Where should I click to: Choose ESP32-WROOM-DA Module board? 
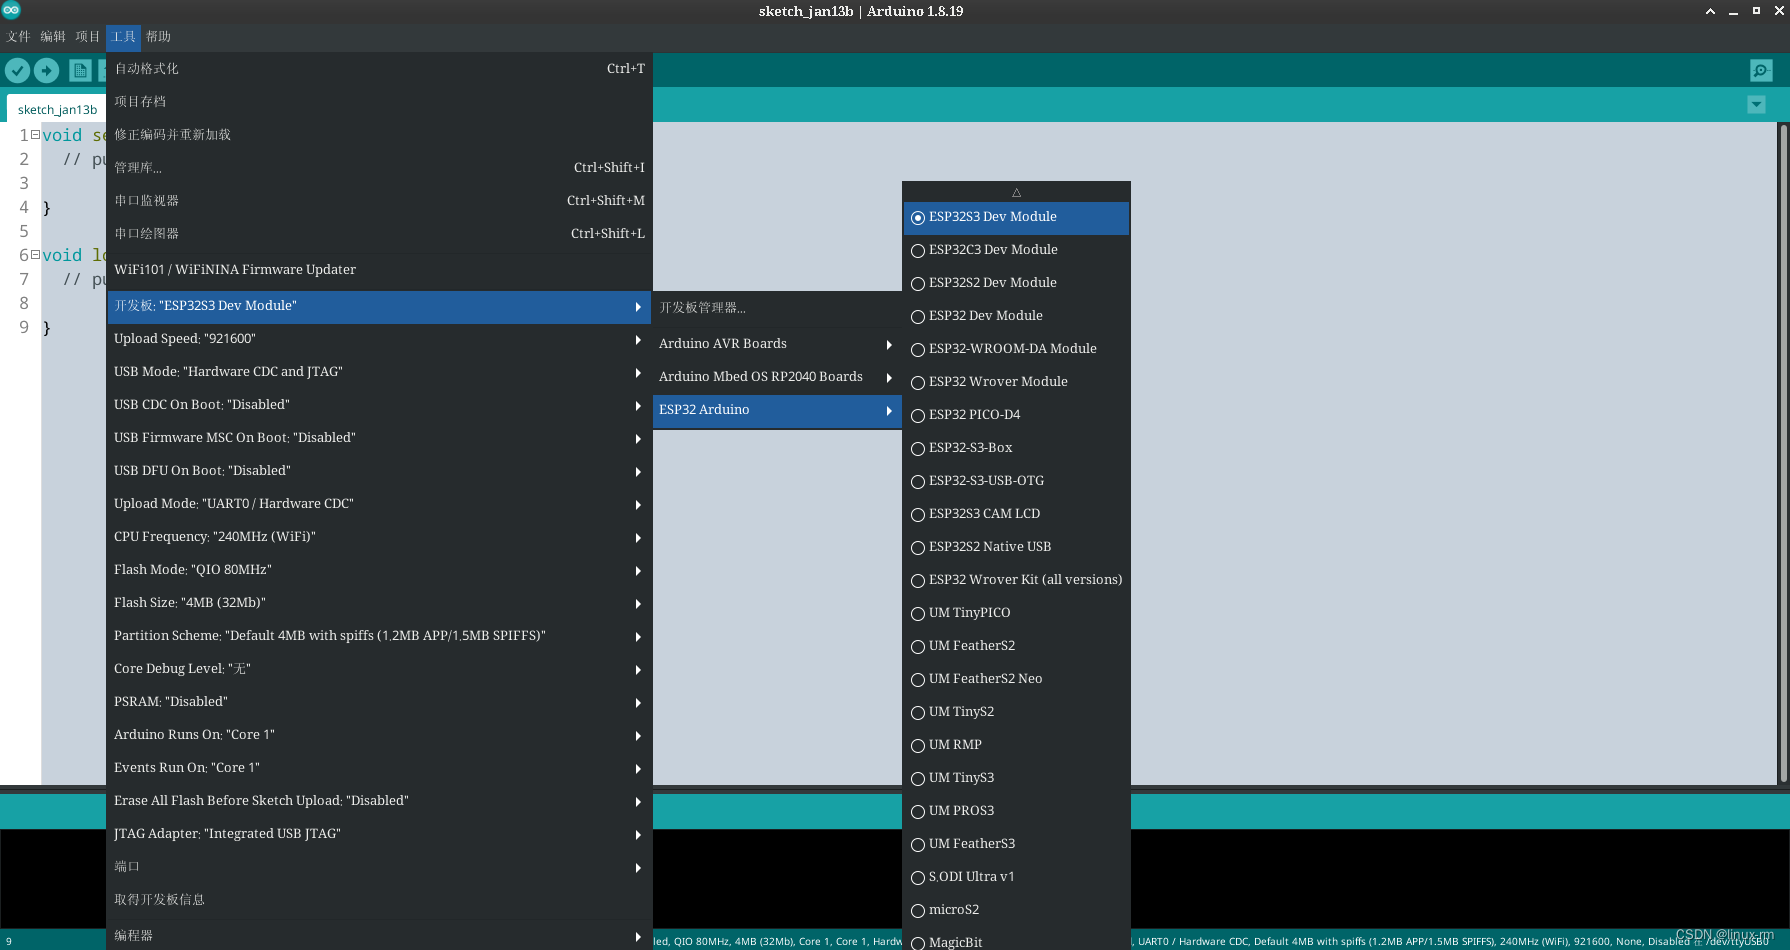click(1016, 349)
